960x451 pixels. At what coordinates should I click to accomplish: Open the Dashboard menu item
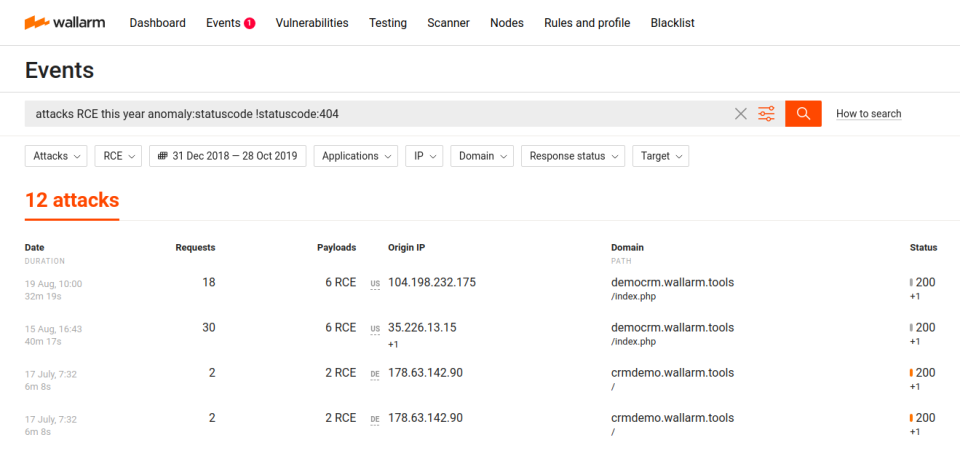(158, 23)
